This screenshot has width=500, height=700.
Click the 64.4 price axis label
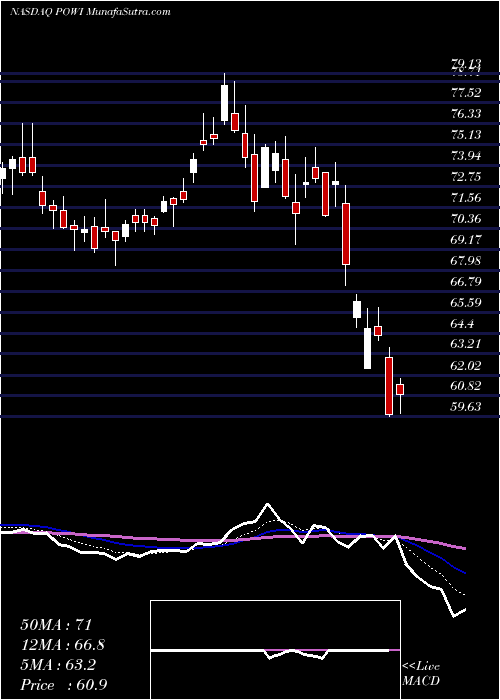click(x=463, y=324)
